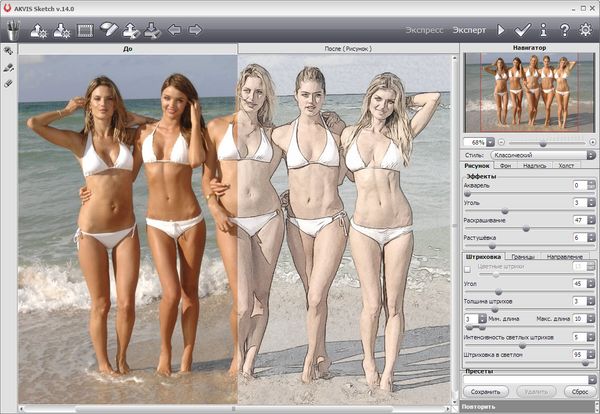Screen dimensions: 600x414
Task: Open preferences with the gear icon
Action: (x=585, y=30)
